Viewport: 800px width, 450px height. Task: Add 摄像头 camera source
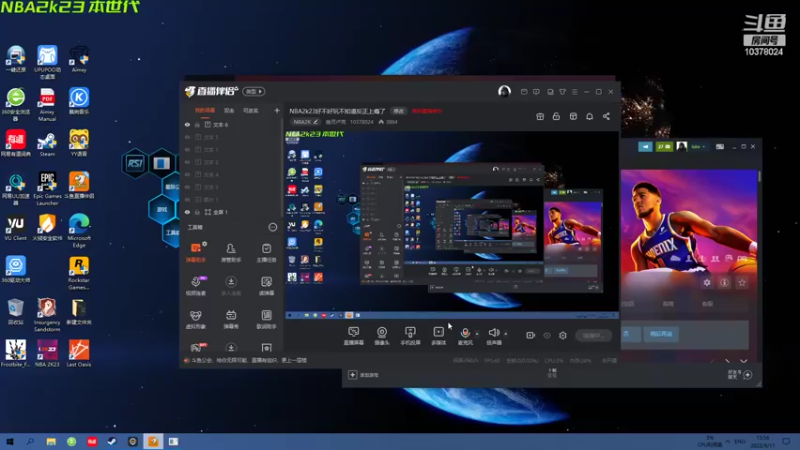382,336
